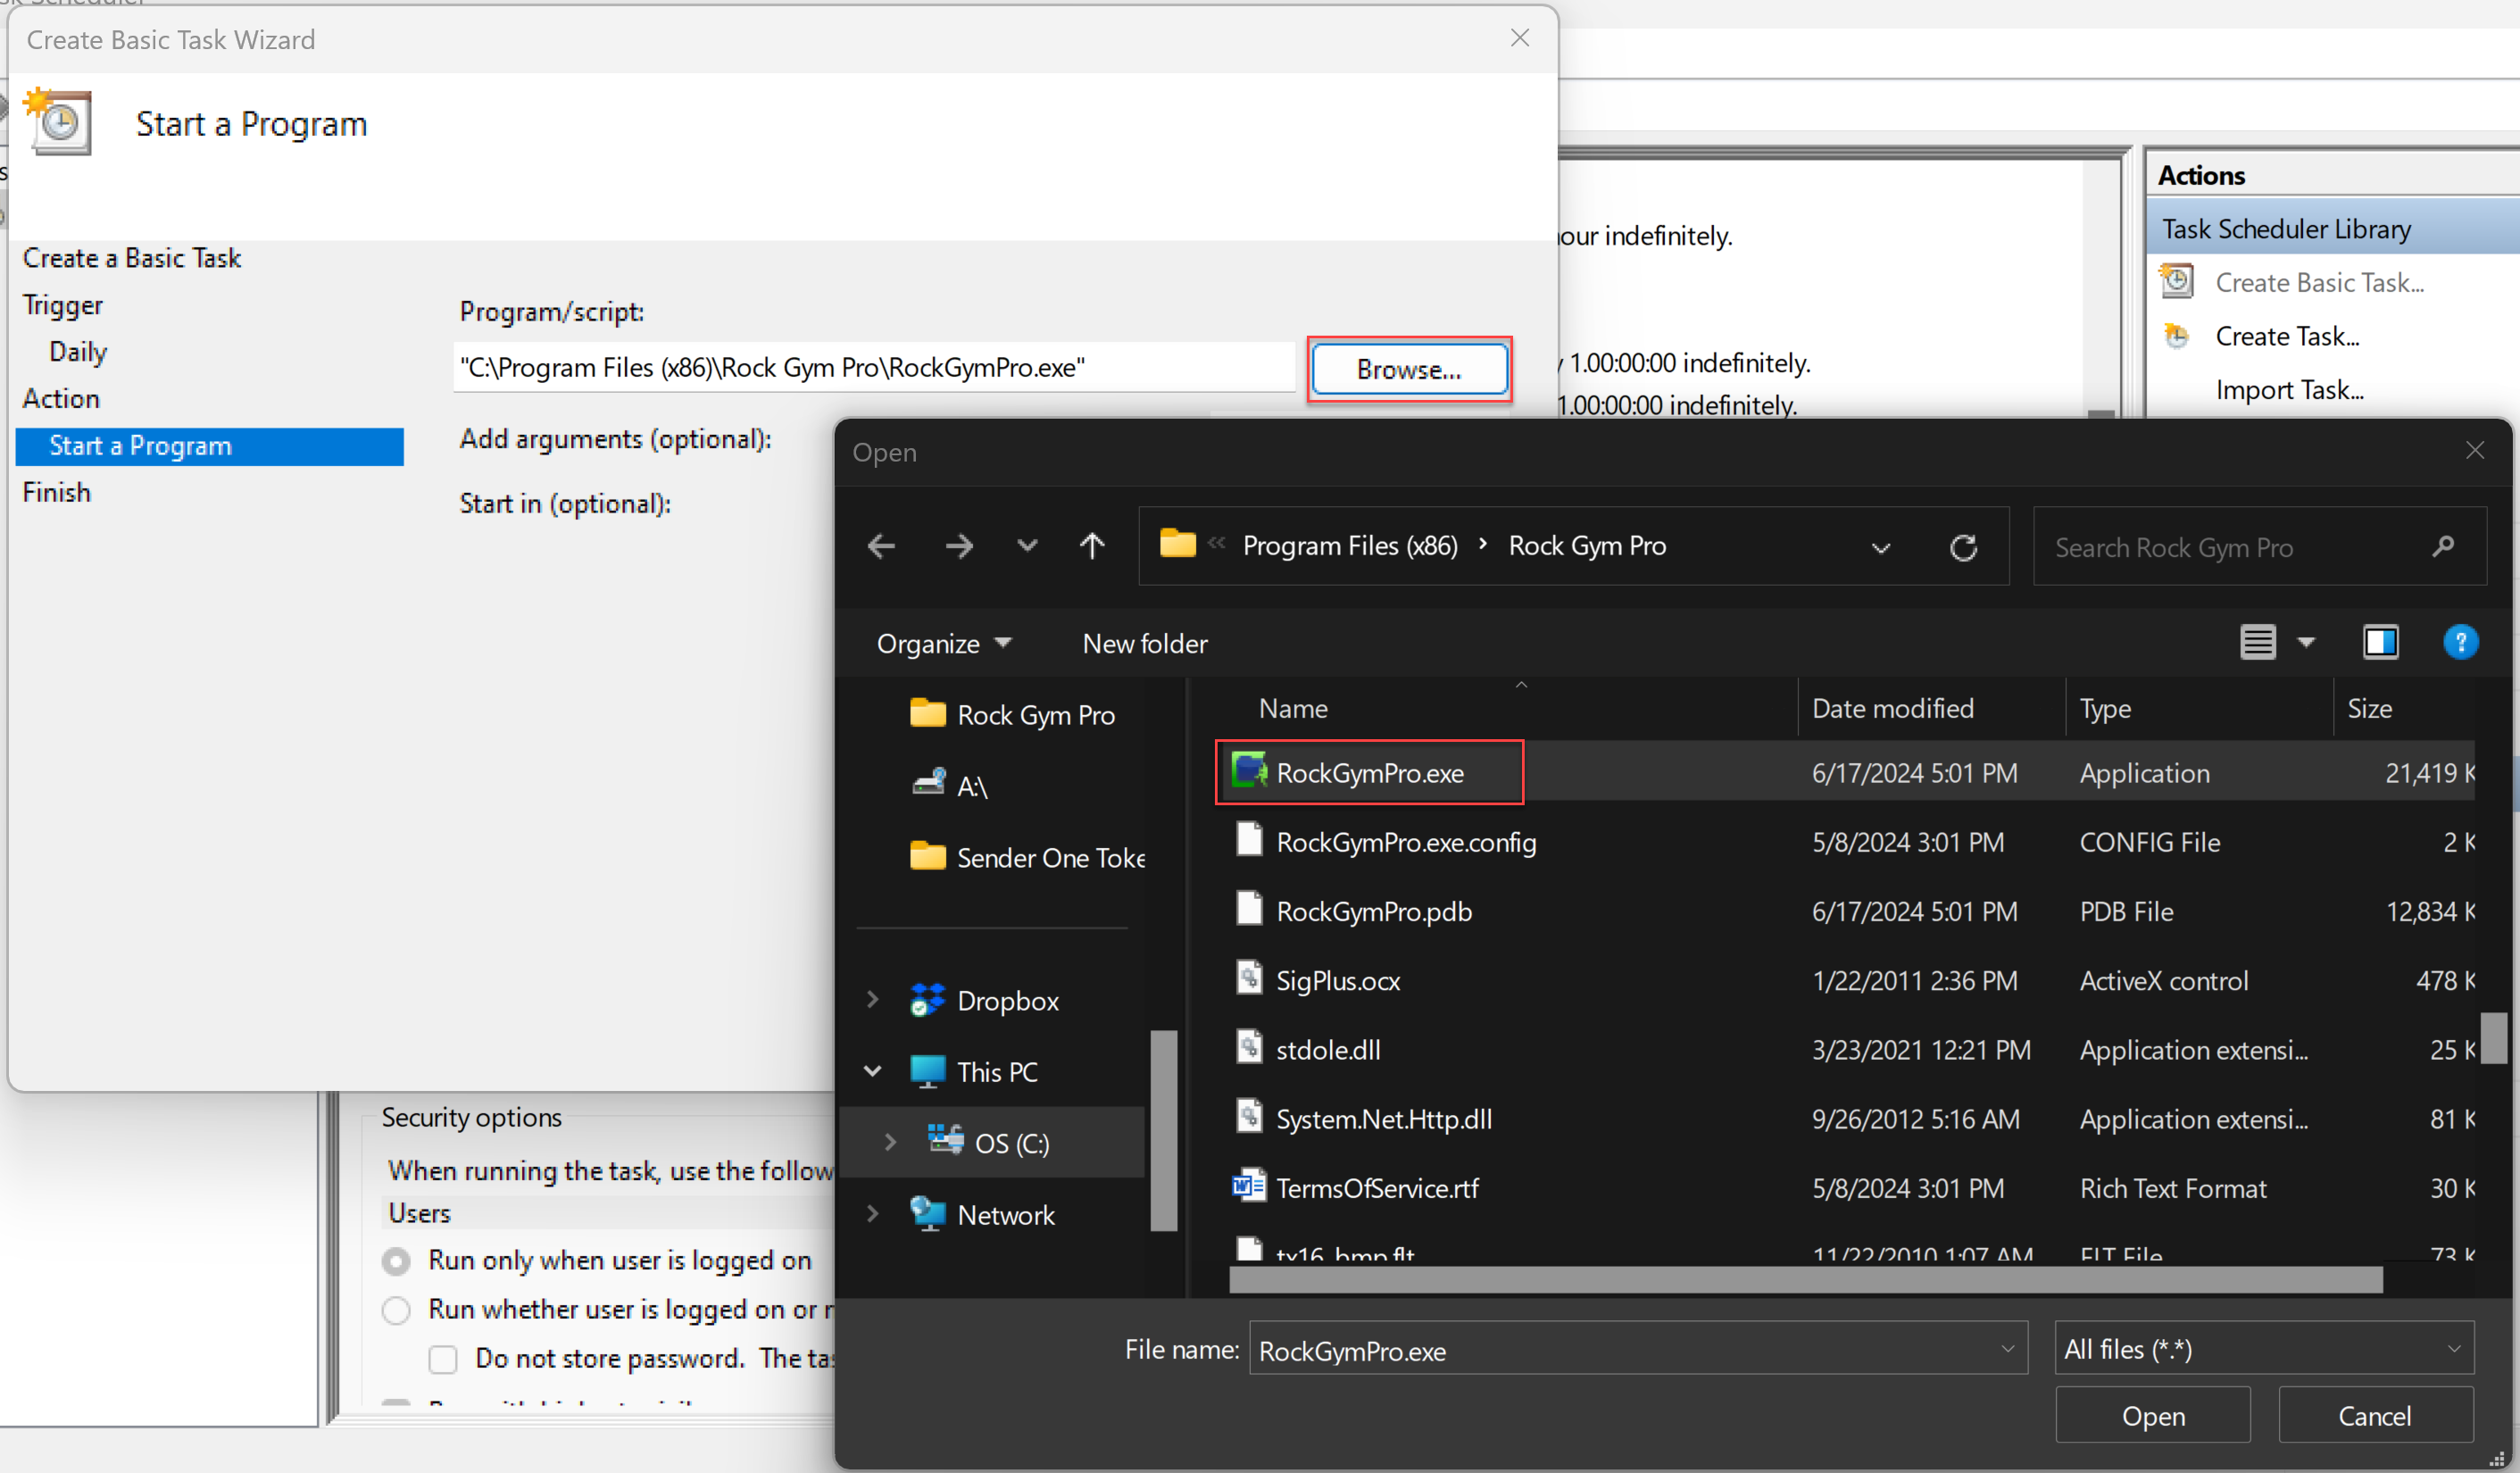This screenshot has height=1473, width=2520.
Task: Click the This PC monitor icon
Action: point(927,1071)
